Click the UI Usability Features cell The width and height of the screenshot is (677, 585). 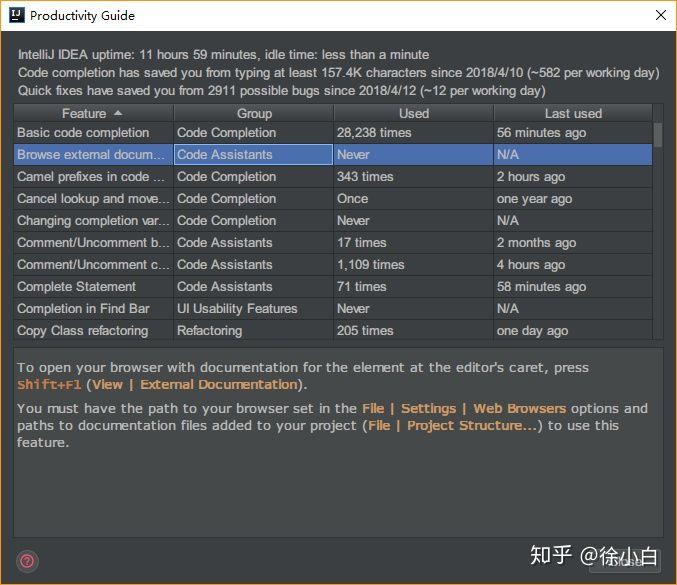pyautogui.click(x=254, y=309)
